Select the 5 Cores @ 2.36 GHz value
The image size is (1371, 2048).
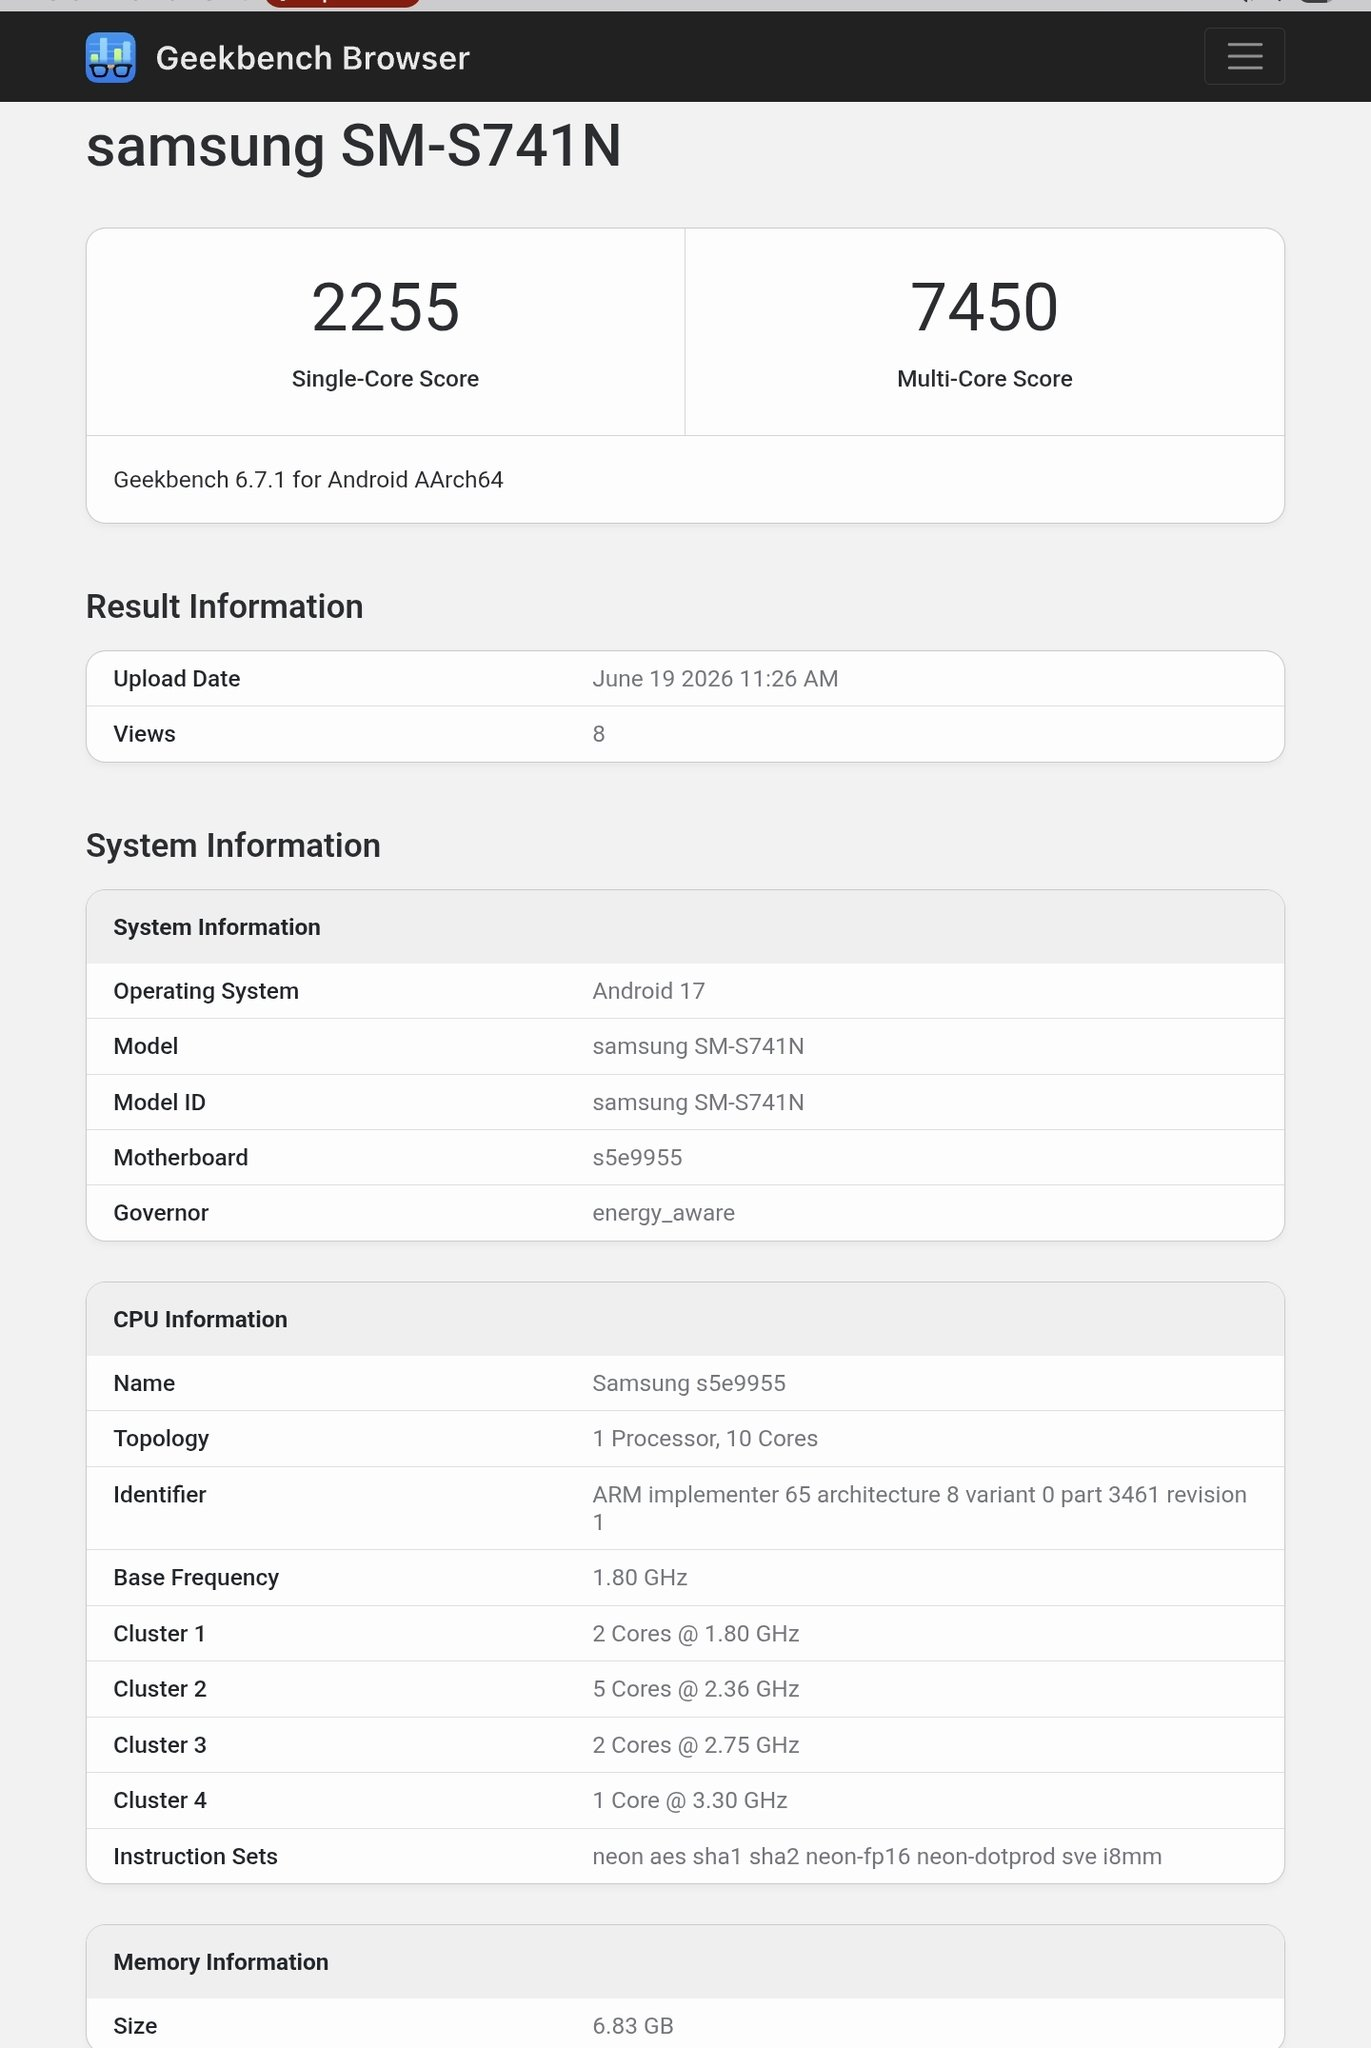696,1689
